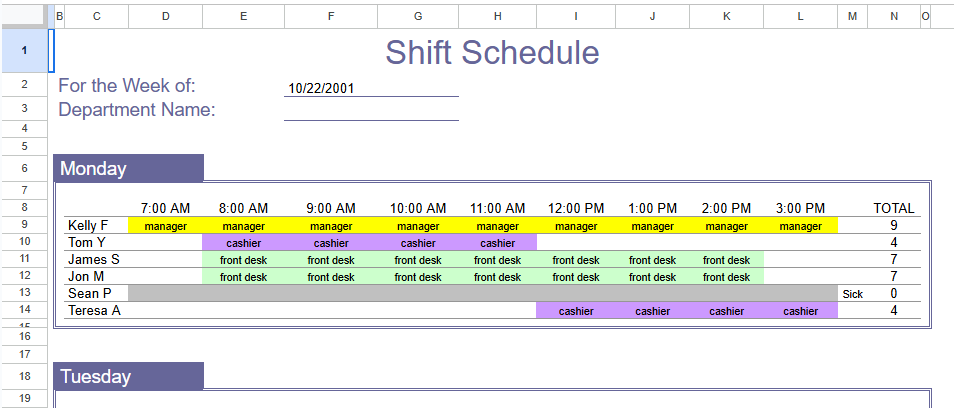
Task: Select the Shift Schedule title cell
Action: click(x=492, y=53)
